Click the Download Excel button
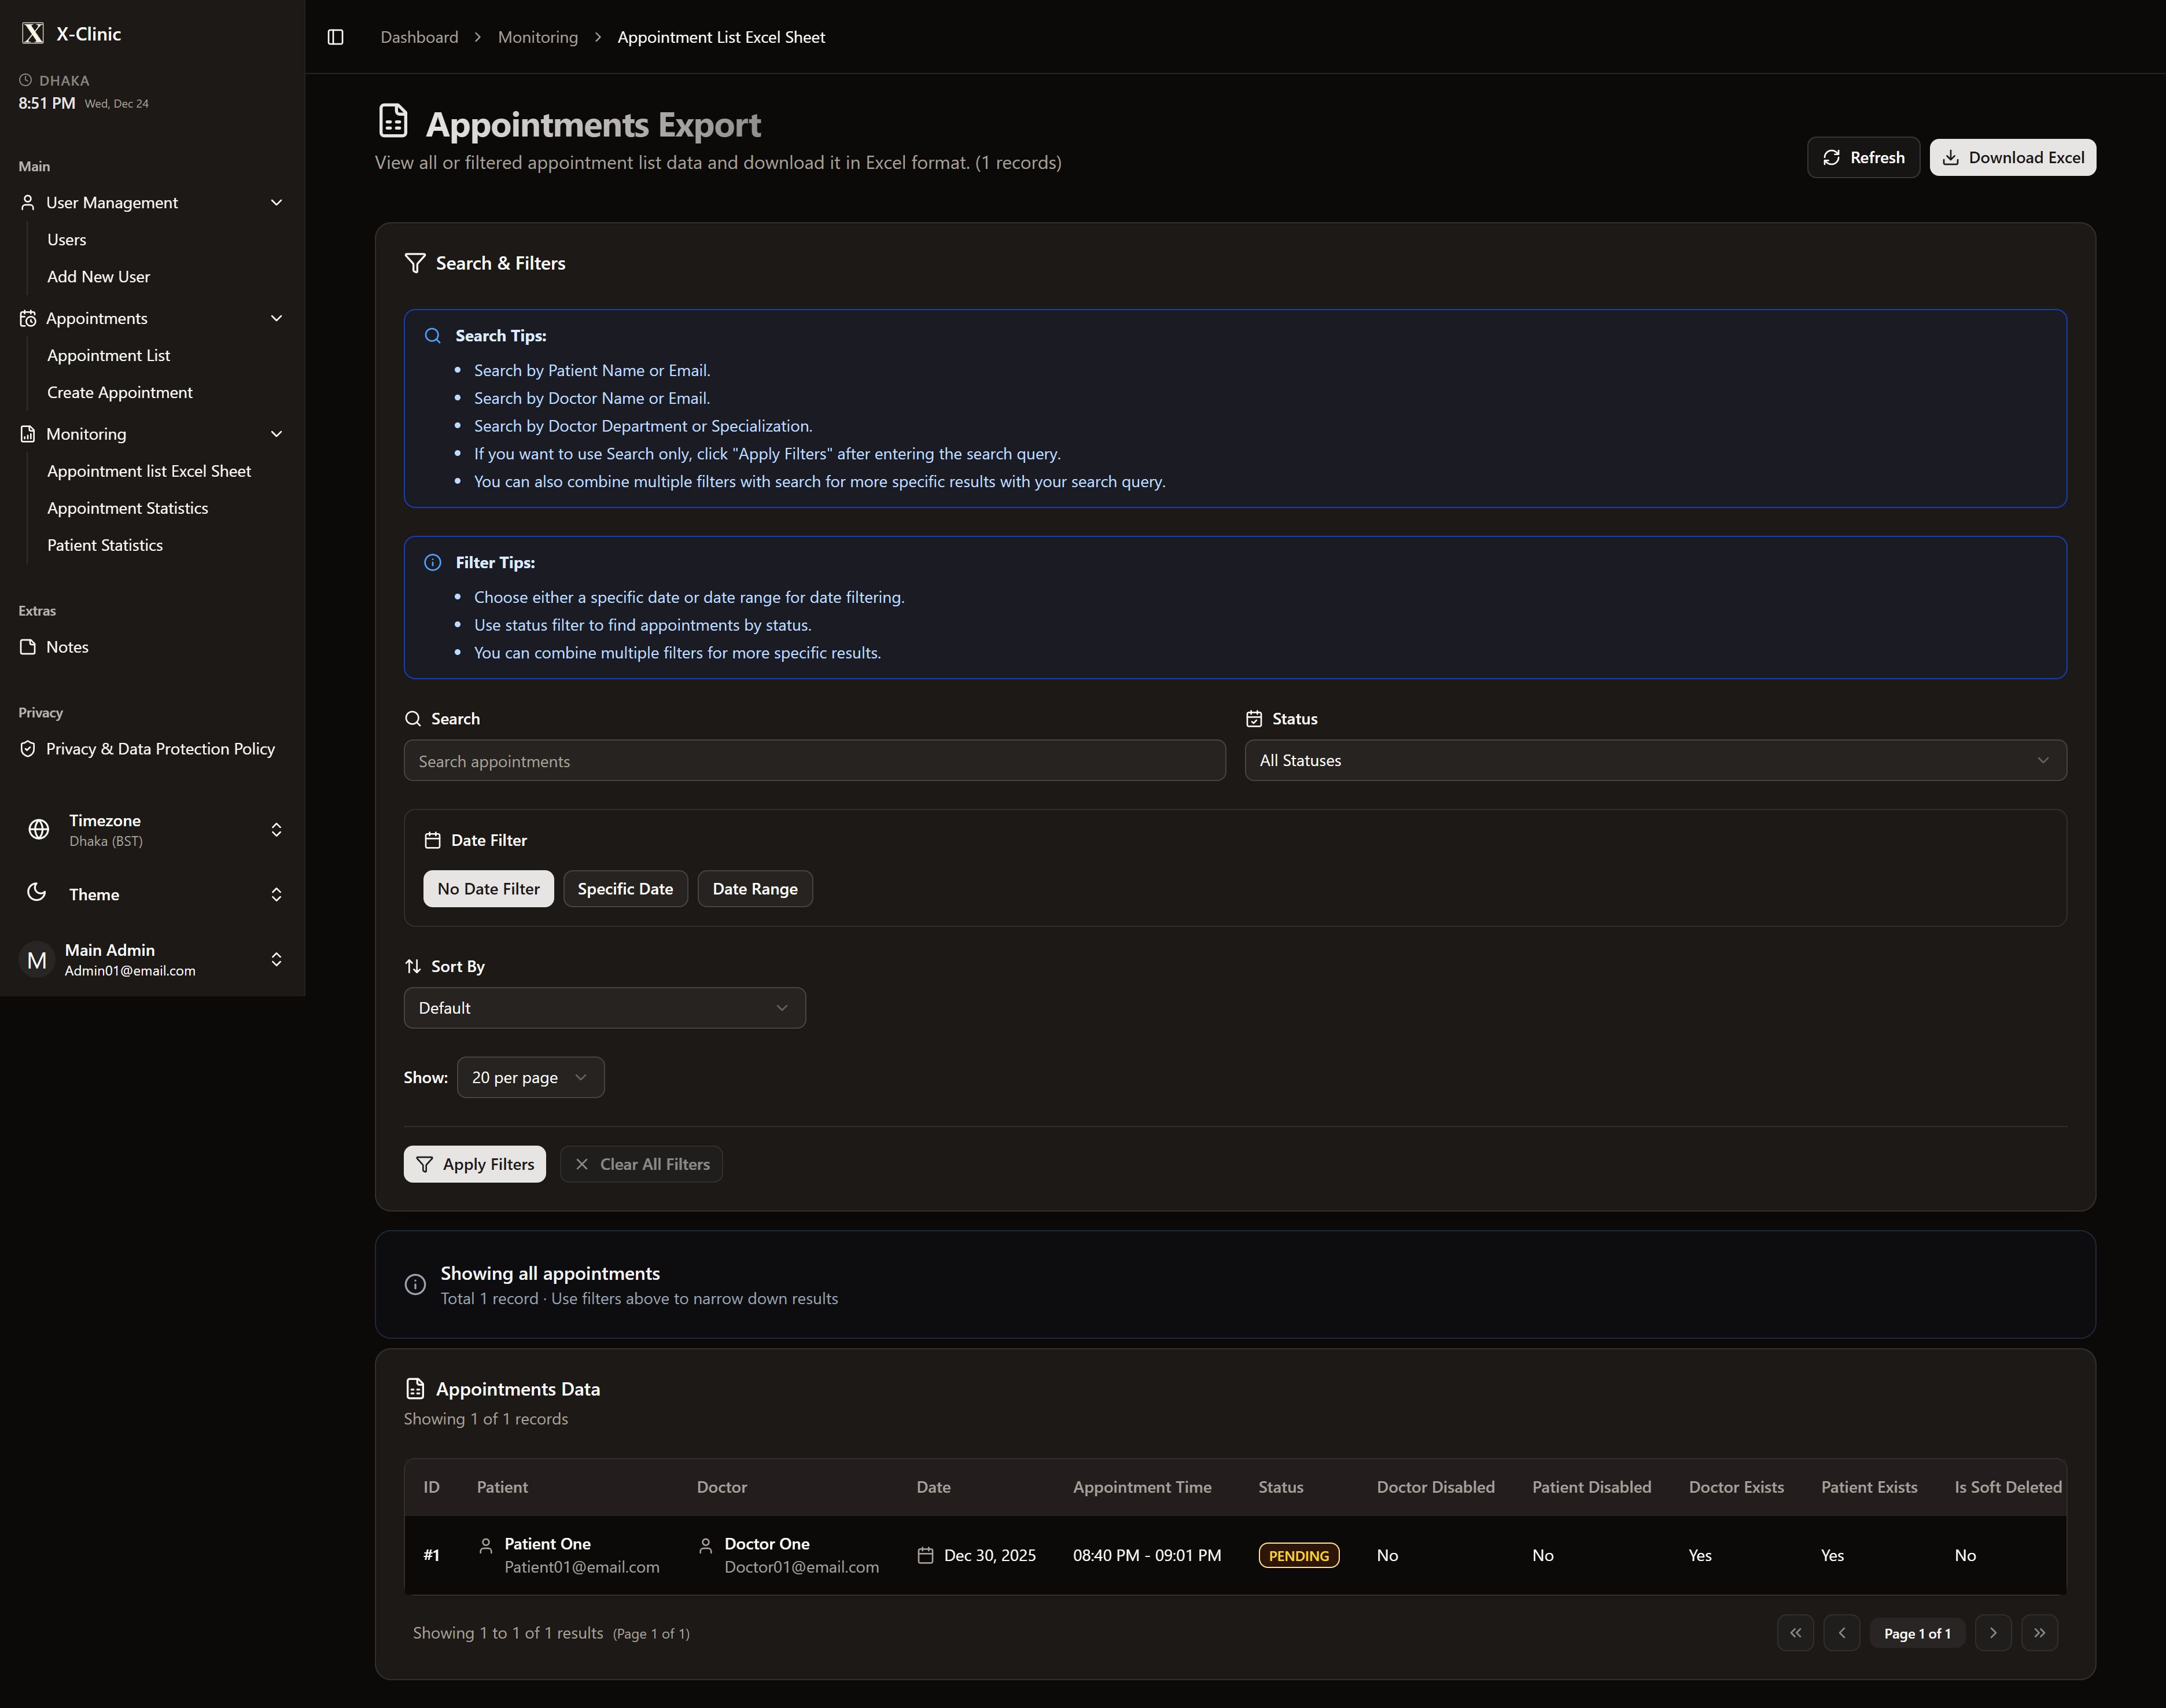2166x1708 pixels. 2012,158
